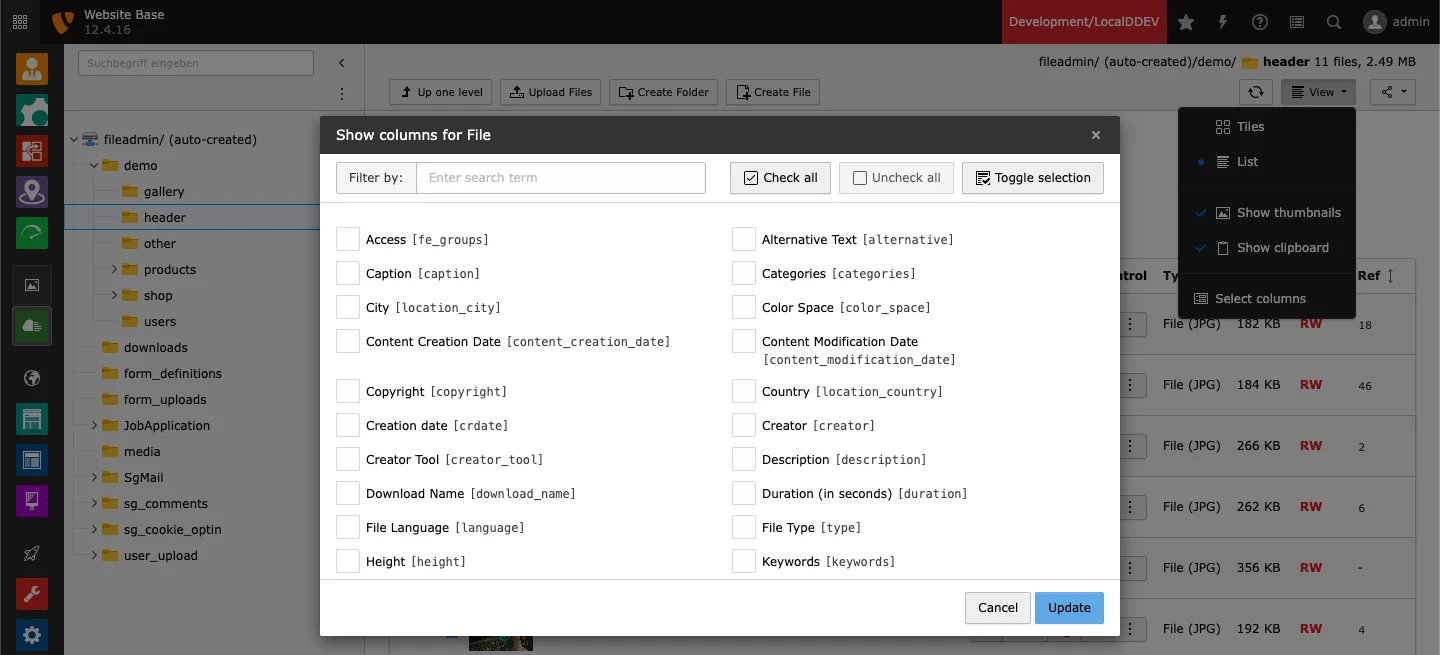Expand the products folder tree item
The height and width of the screenshot is (655, 1440).
click(x=113, y=269)
